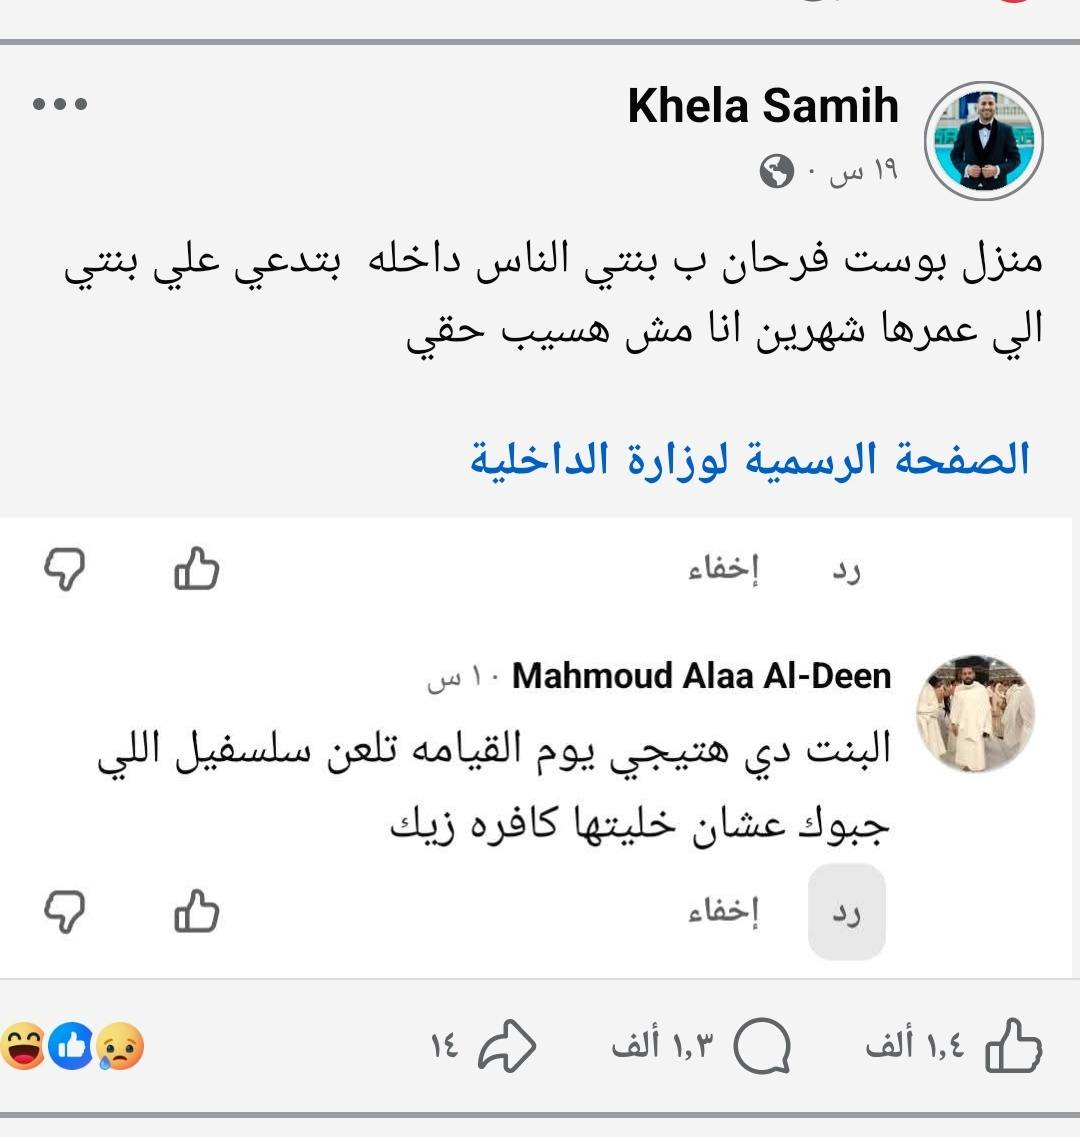1080x1137 pixels.
Task: Open the three-dots menu on Khela Samih's comment
Action: (60, 104)
